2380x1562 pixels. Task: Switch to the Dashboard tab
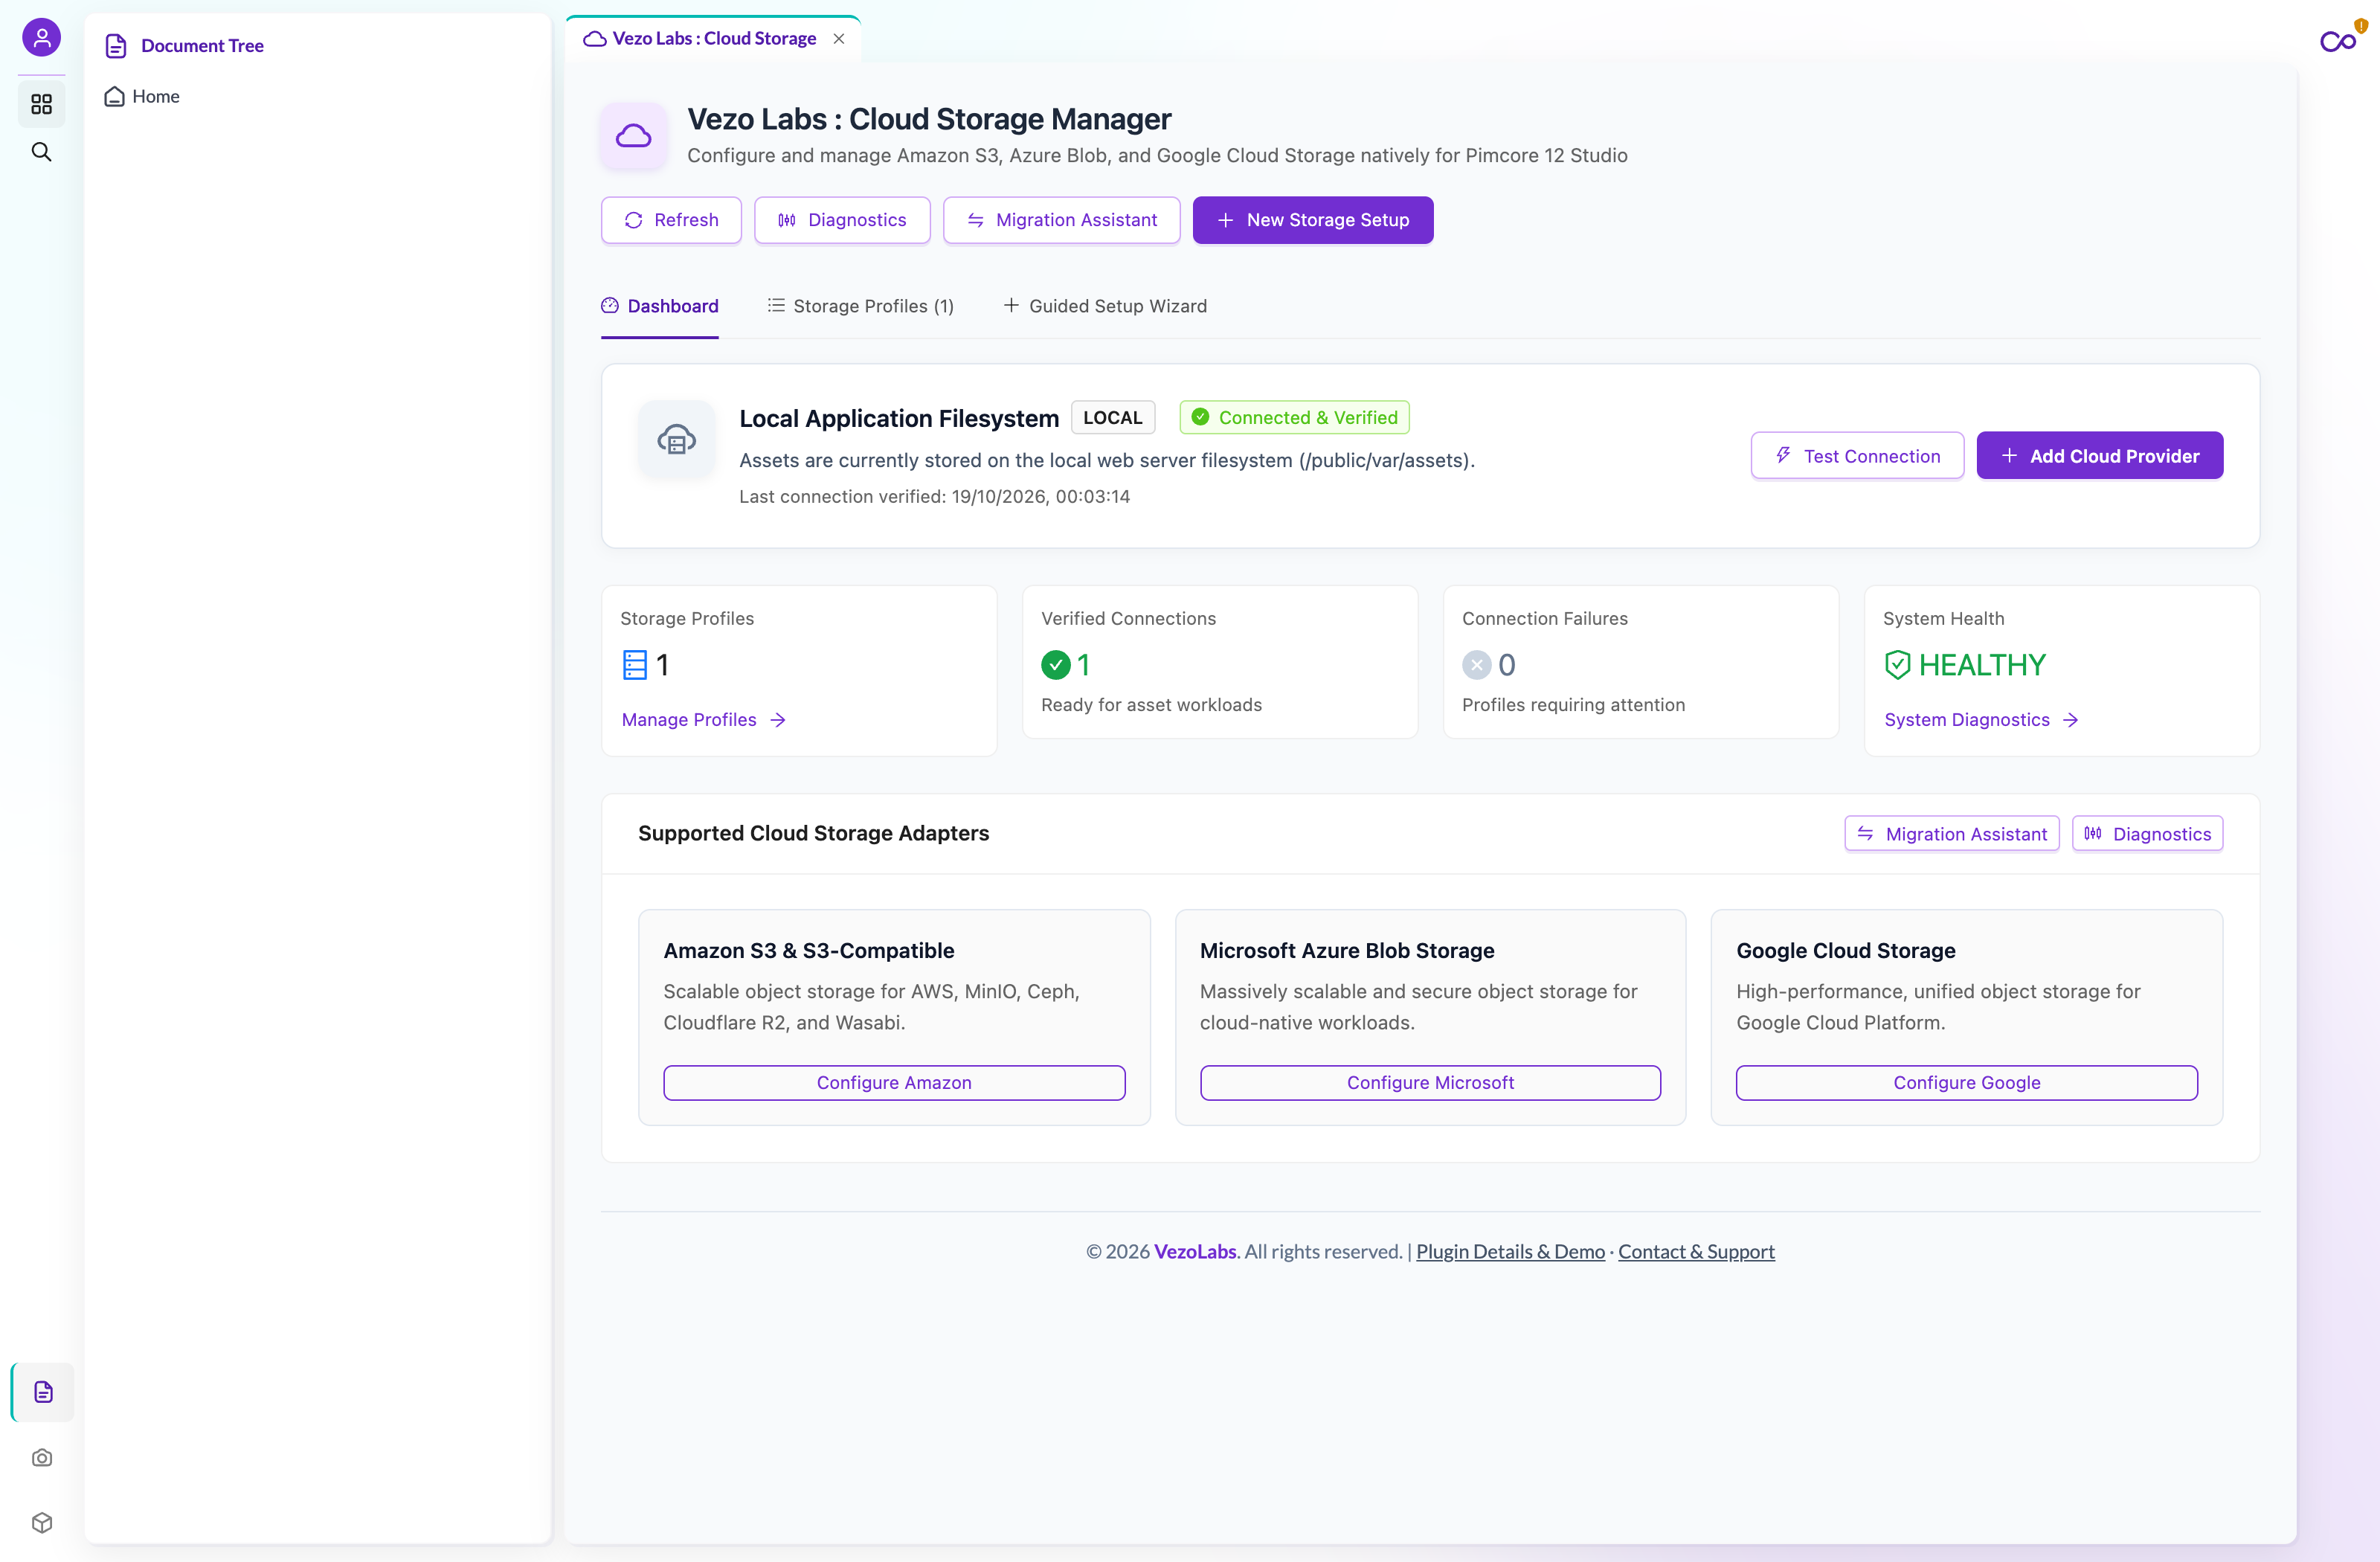(660, 306)
